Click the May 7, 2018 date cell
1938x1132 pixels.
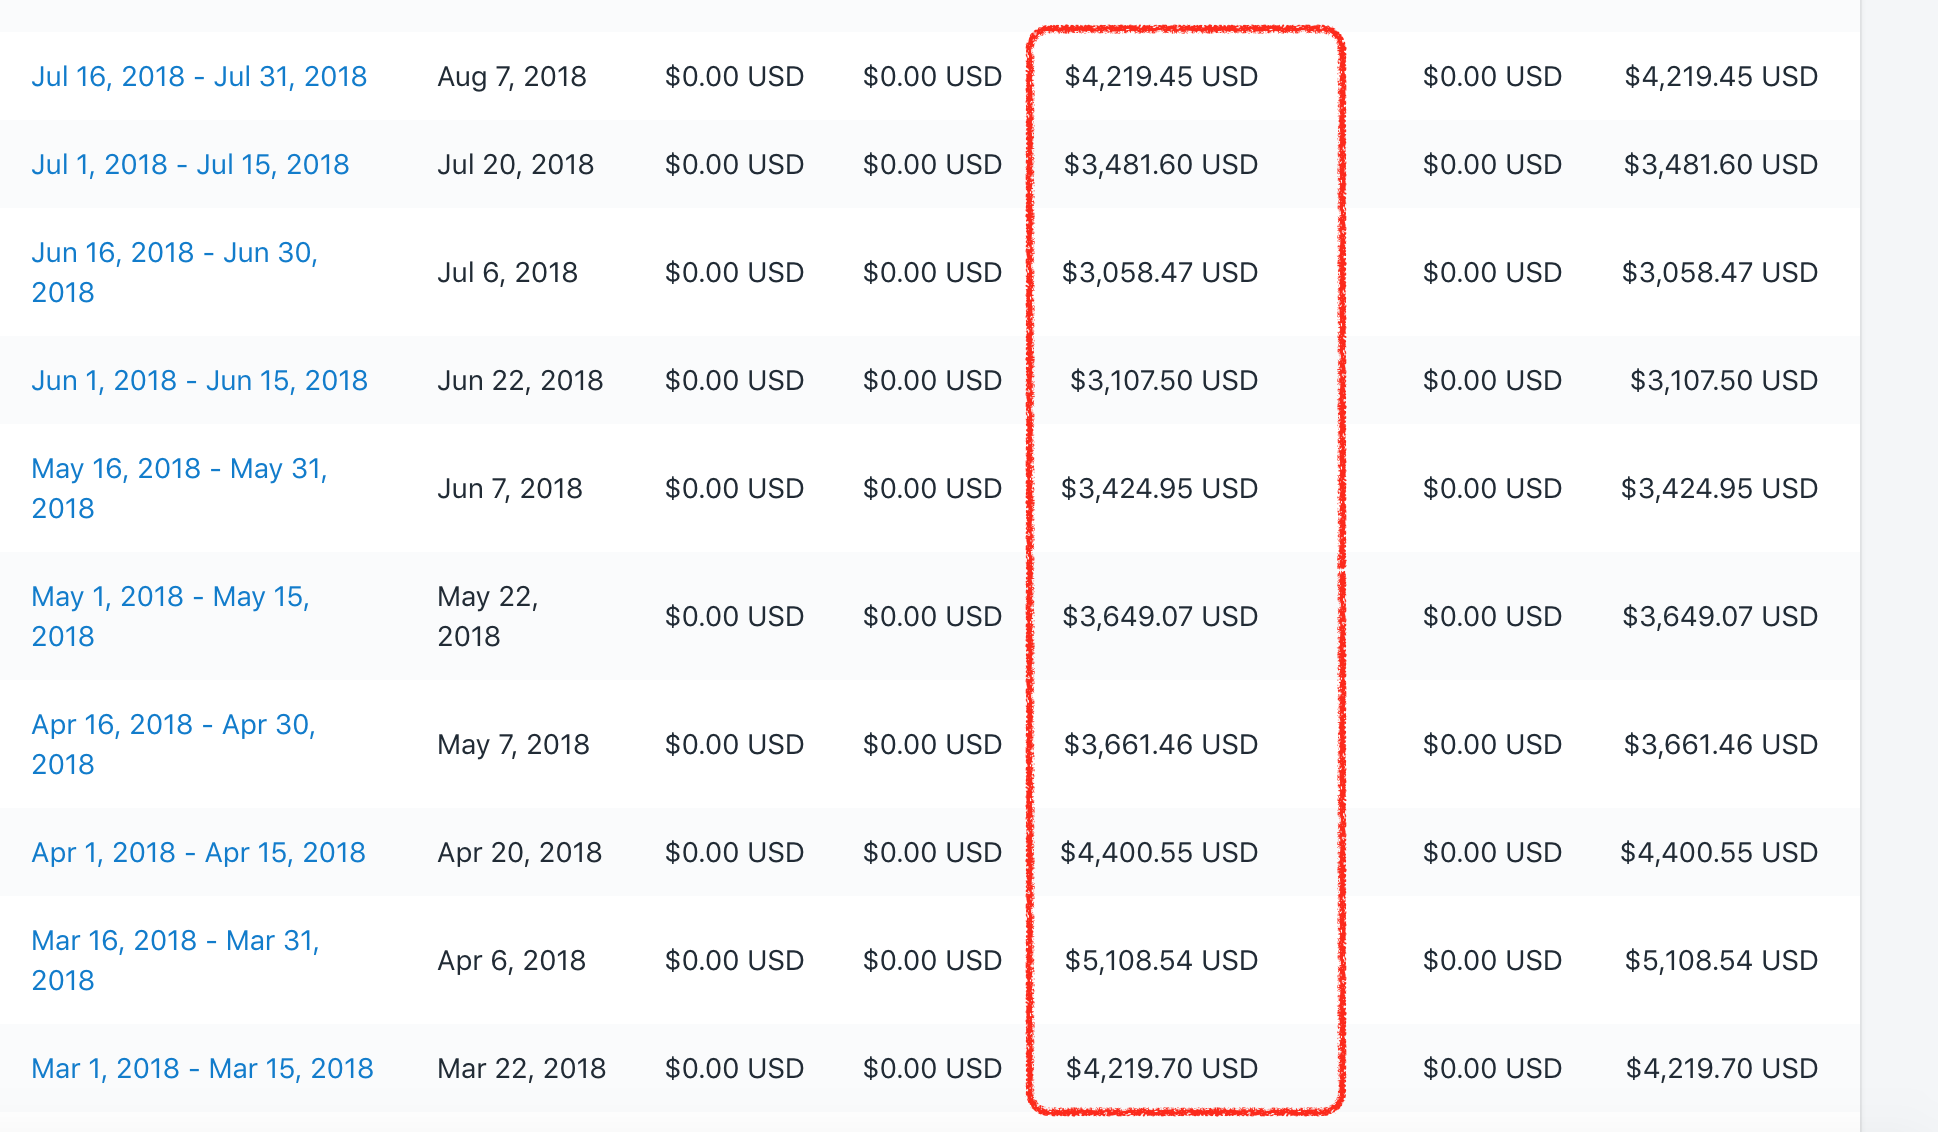(x=513, y=745)
